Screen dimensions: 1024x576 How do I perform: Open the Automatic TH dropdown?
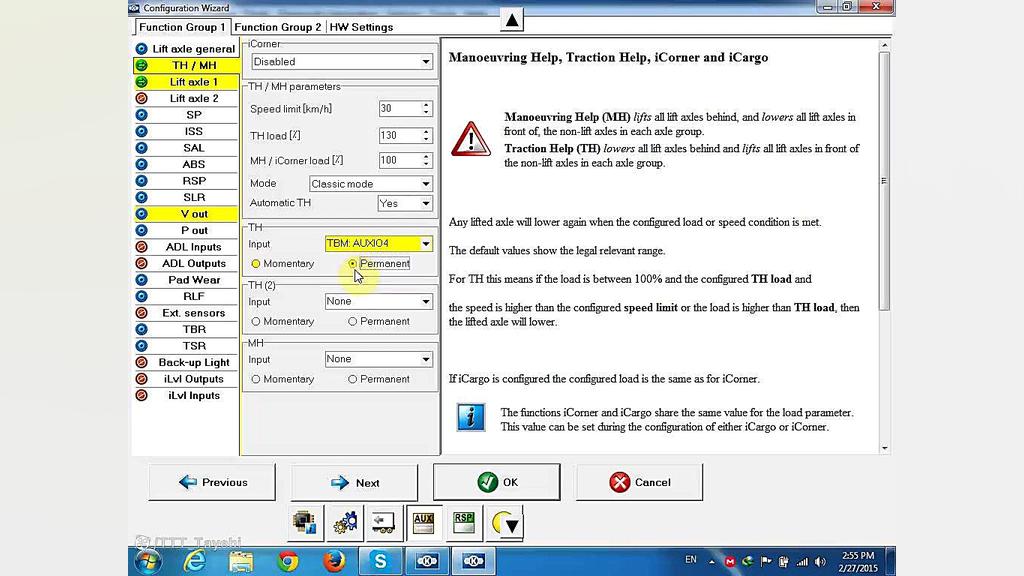pyautogui.click(x=405, y=203)
